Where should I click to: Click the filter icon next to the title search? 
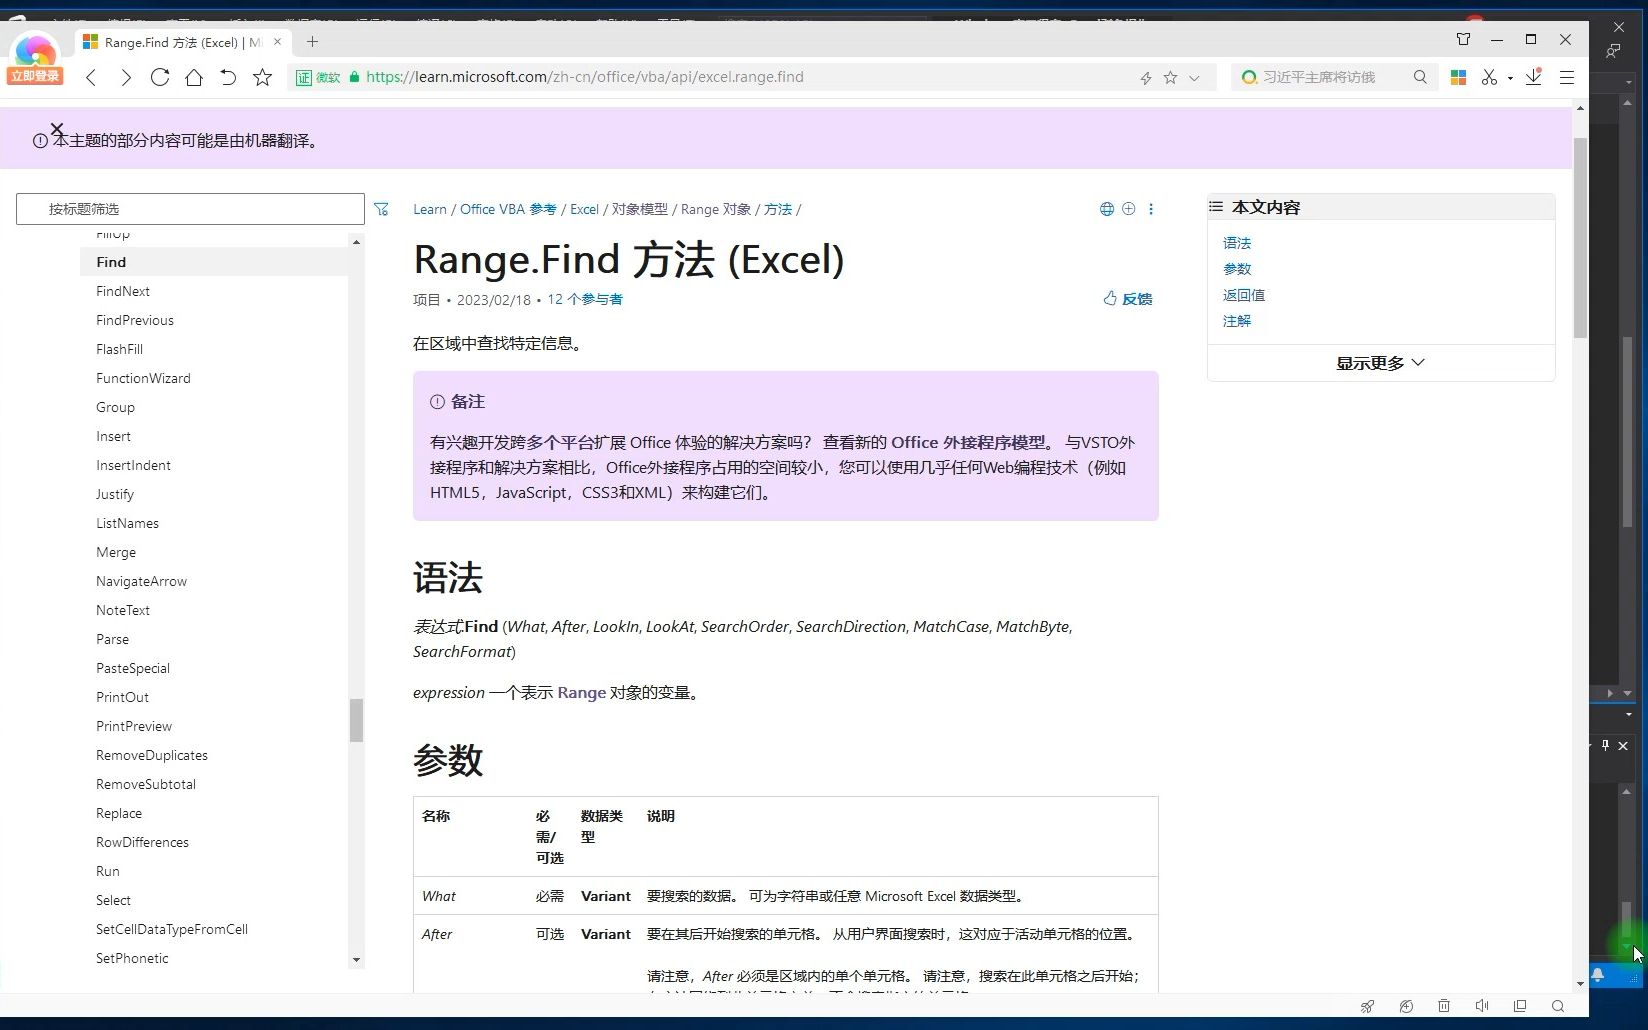pos(381,208)
